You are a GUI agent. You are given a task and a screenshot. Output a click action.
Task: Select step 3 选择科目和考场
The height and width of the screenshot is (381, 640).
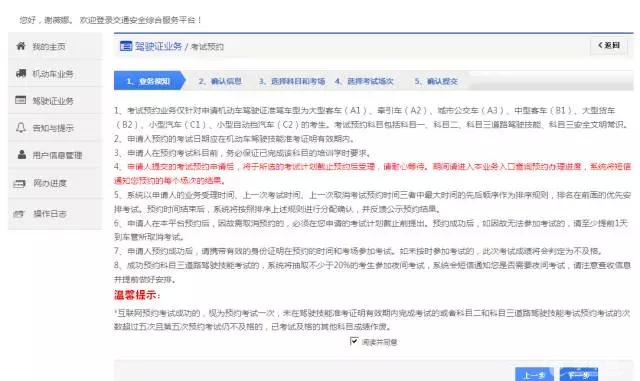point(292,81)
